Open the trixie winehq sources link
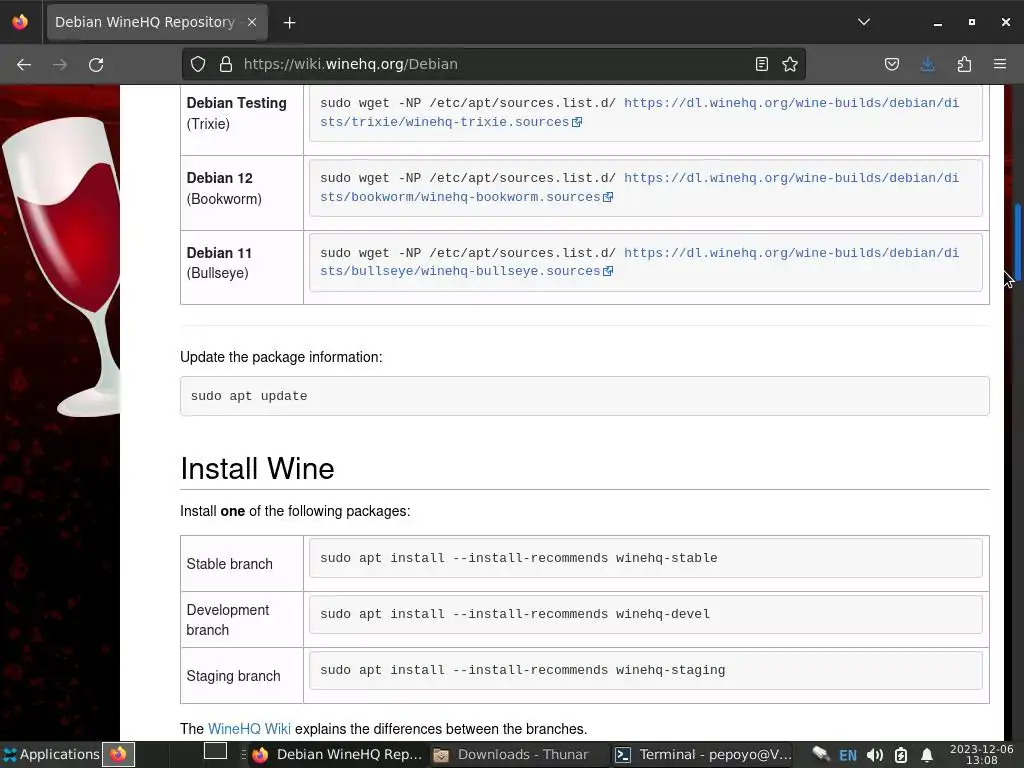Image resolution: width=1024 pixels, height=768 pixels. pyautogui.click(x=639, y=112)
